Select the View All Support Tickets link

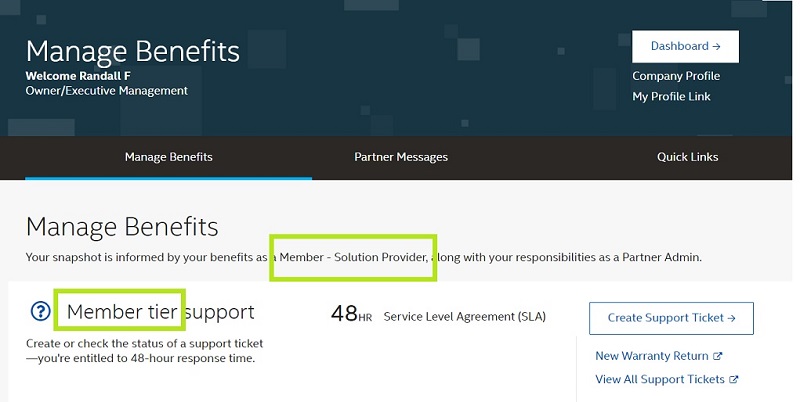pos(660,380)
